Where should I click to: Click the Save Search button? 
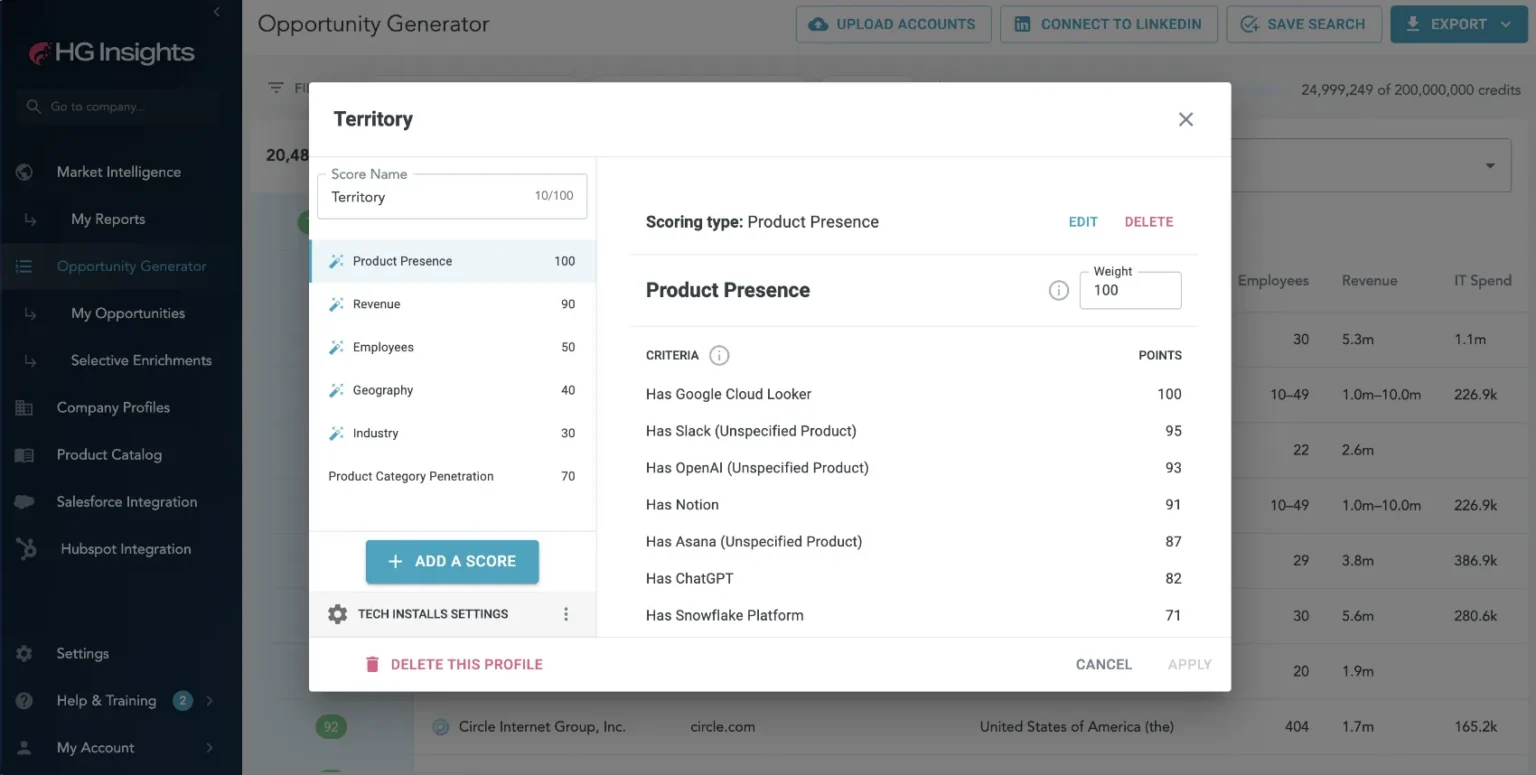(1304, 24)
